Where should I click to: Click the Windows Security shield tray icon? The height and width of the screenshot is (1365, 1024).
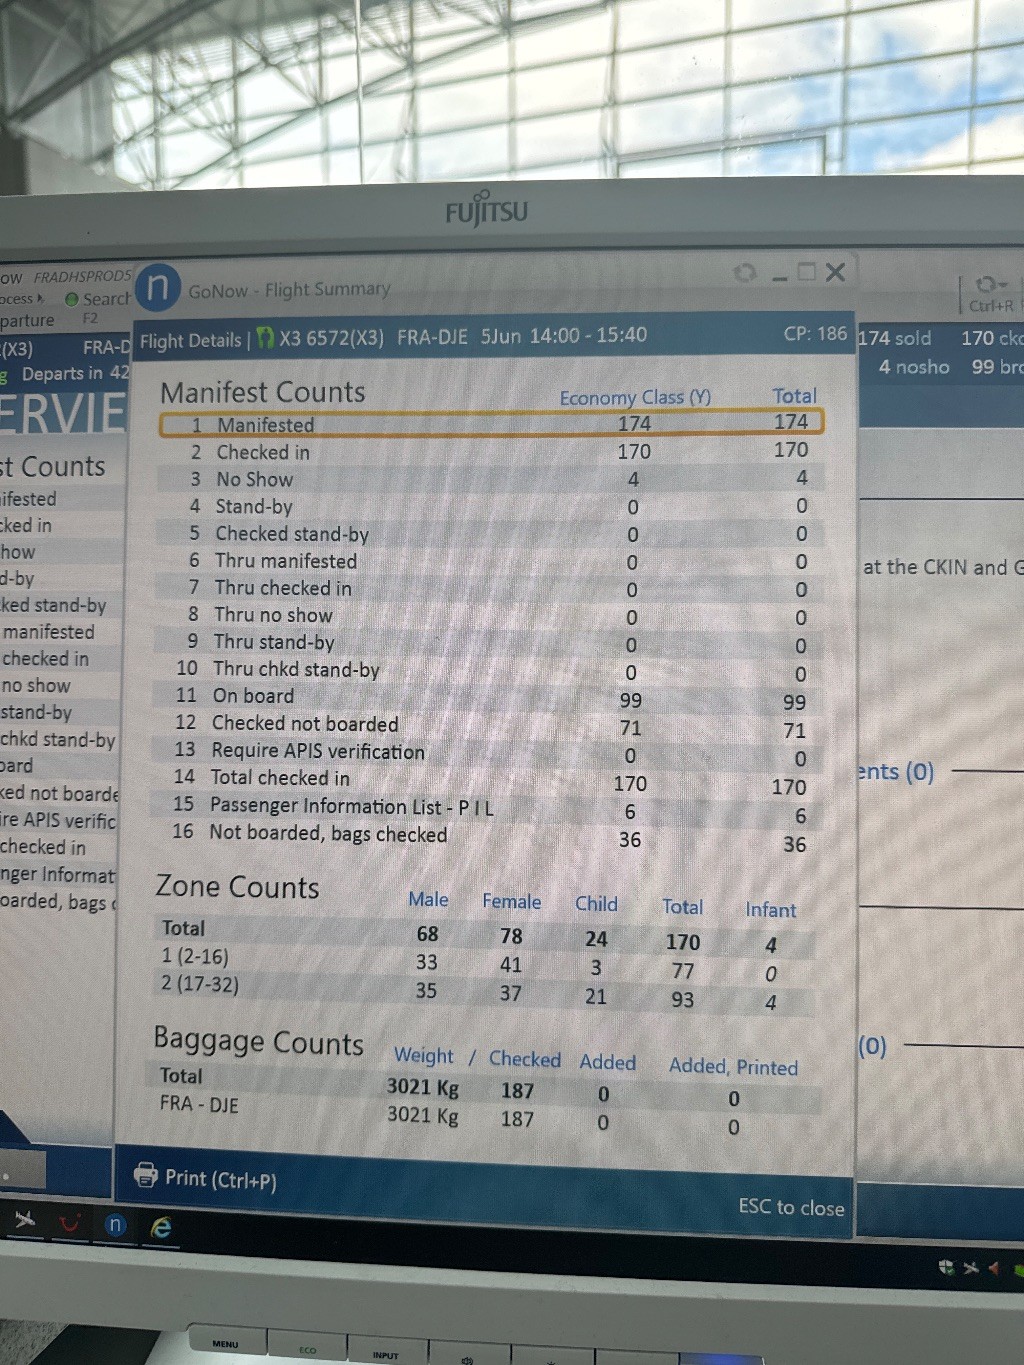tap(946, 1267)
